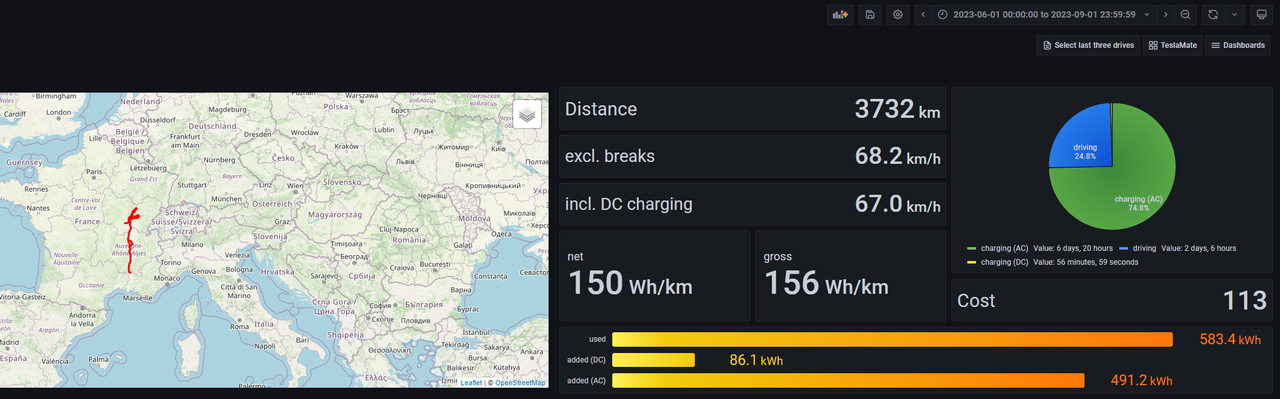Shift time range forward with right arrow
Viewport: 1280px width, 399px height.
point(1165,15)
